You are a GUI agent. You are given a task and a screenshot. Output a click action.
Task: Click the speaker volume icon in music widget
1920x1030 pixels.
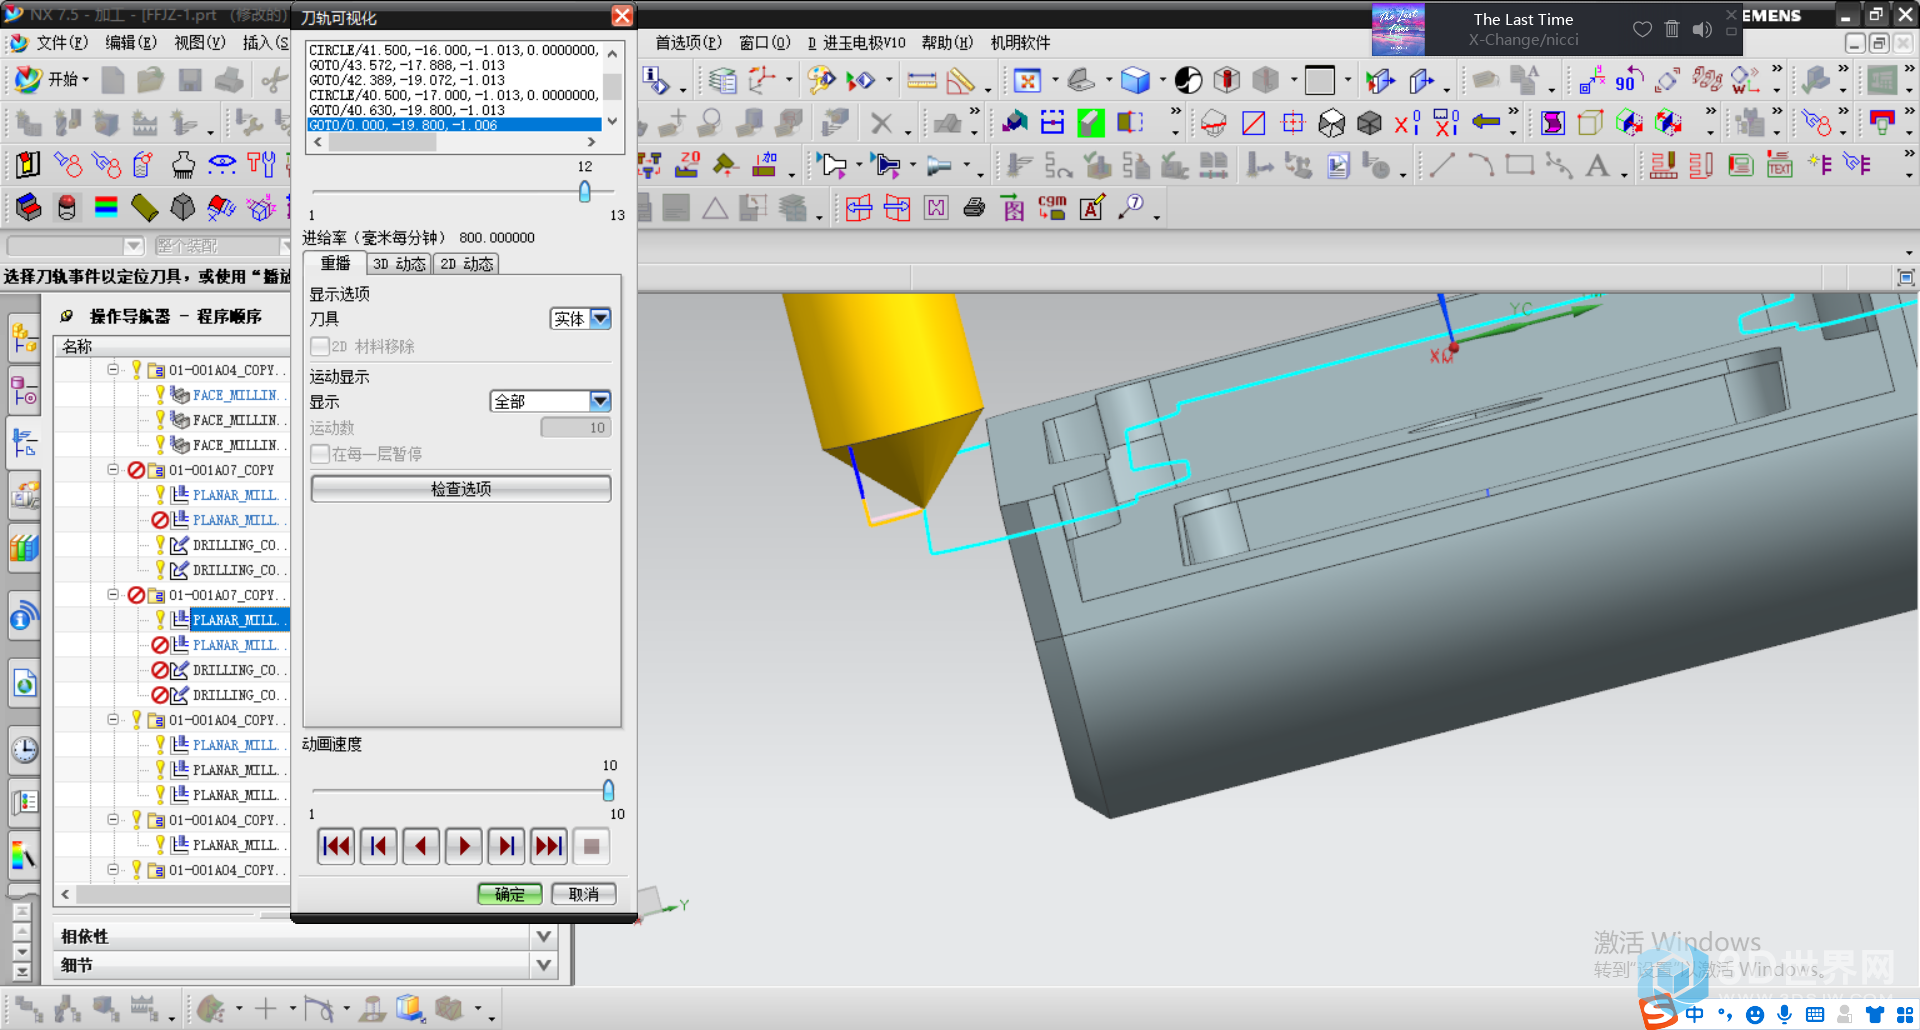point(1702,29)
